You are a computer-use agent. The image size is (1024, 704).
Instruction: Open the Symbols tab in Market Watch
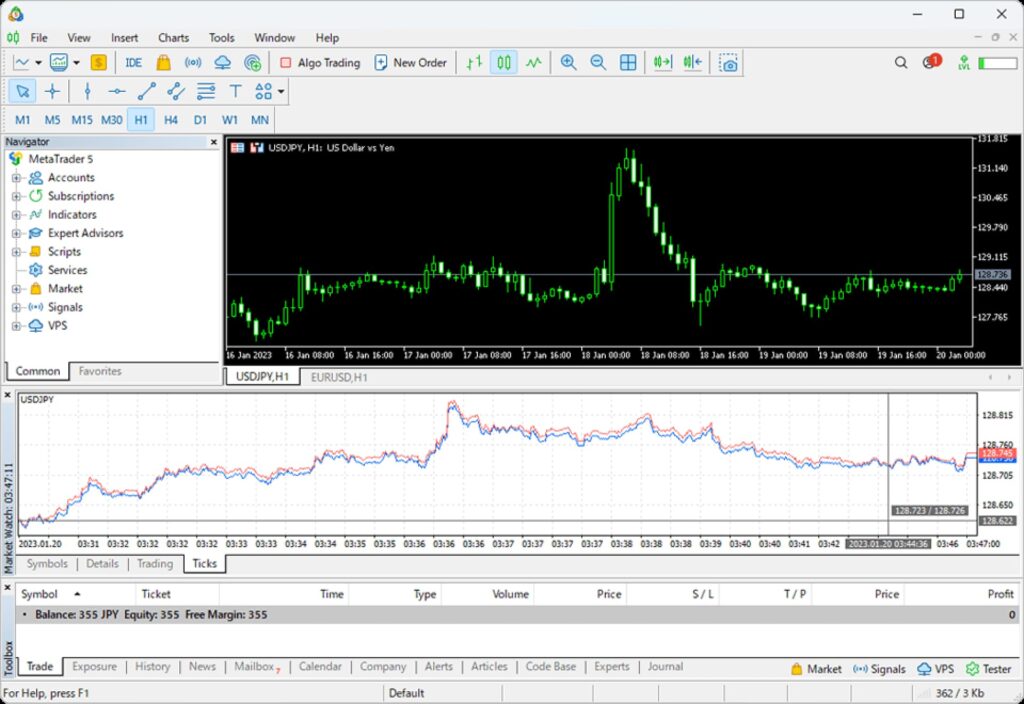point(47,564)
